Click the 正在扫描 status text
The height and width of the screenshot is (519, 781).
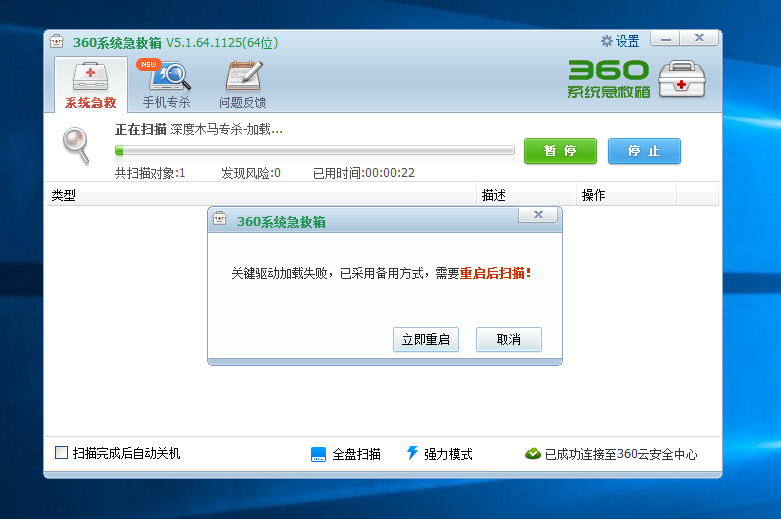click(x=140, y=130)
